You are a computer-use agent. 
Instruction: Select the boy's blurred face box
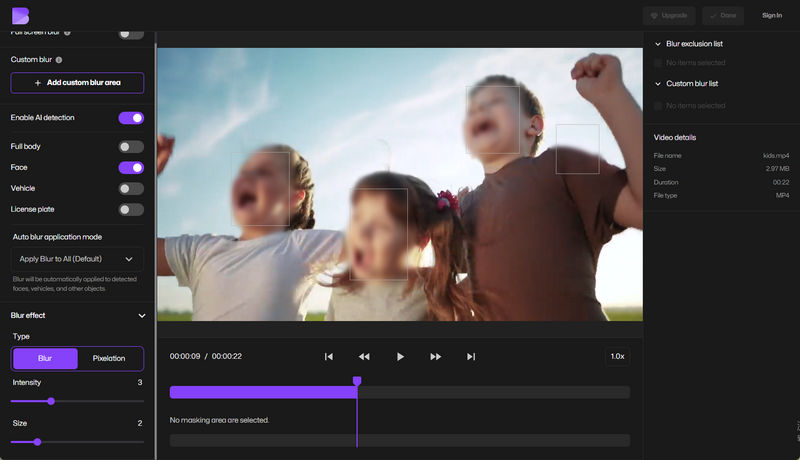tap(493, 120)
